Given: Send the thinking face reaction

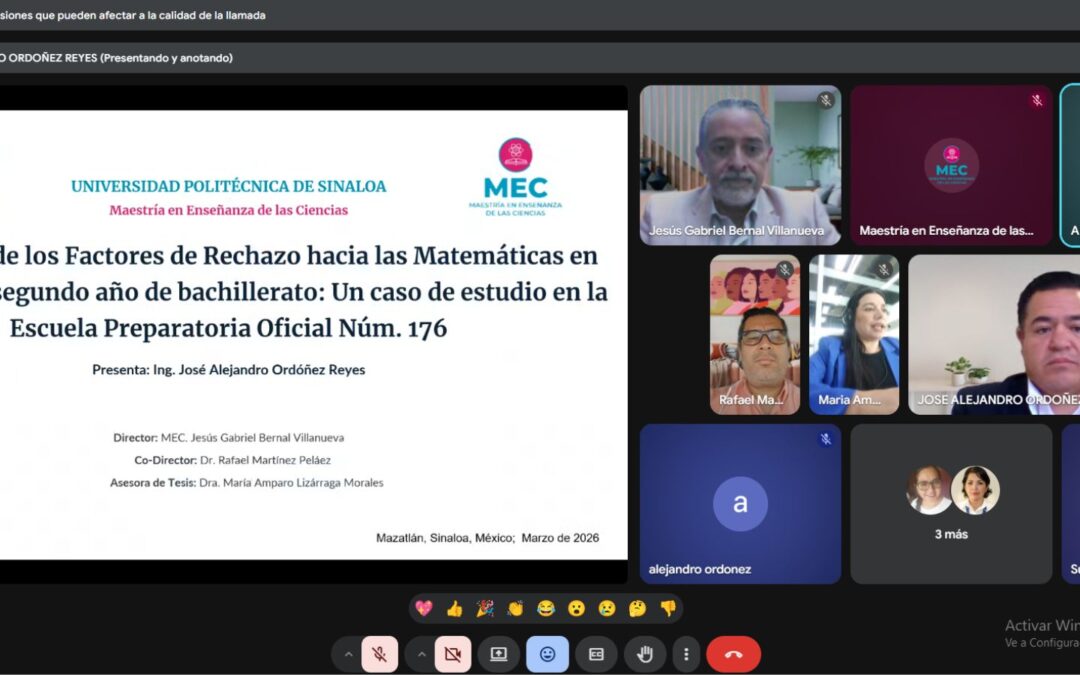Looking at the screenshot, I should [636, 608].
